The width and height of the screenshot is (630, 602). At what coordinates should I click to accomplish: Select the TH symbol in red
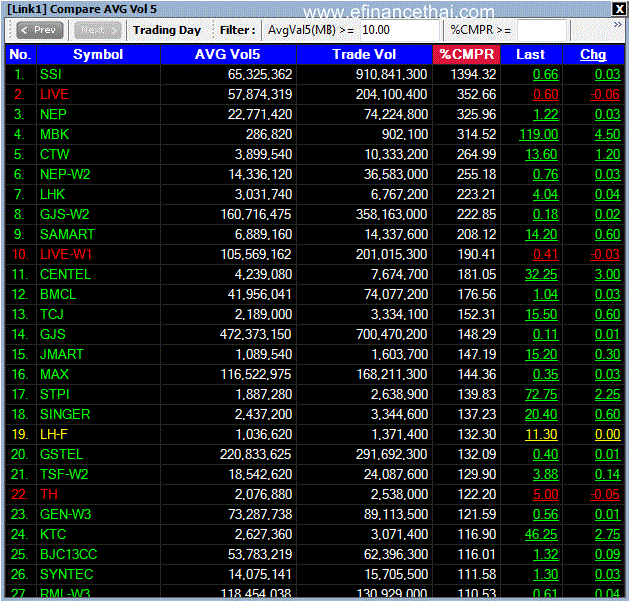pyautogui.click(x=49, y=494)
